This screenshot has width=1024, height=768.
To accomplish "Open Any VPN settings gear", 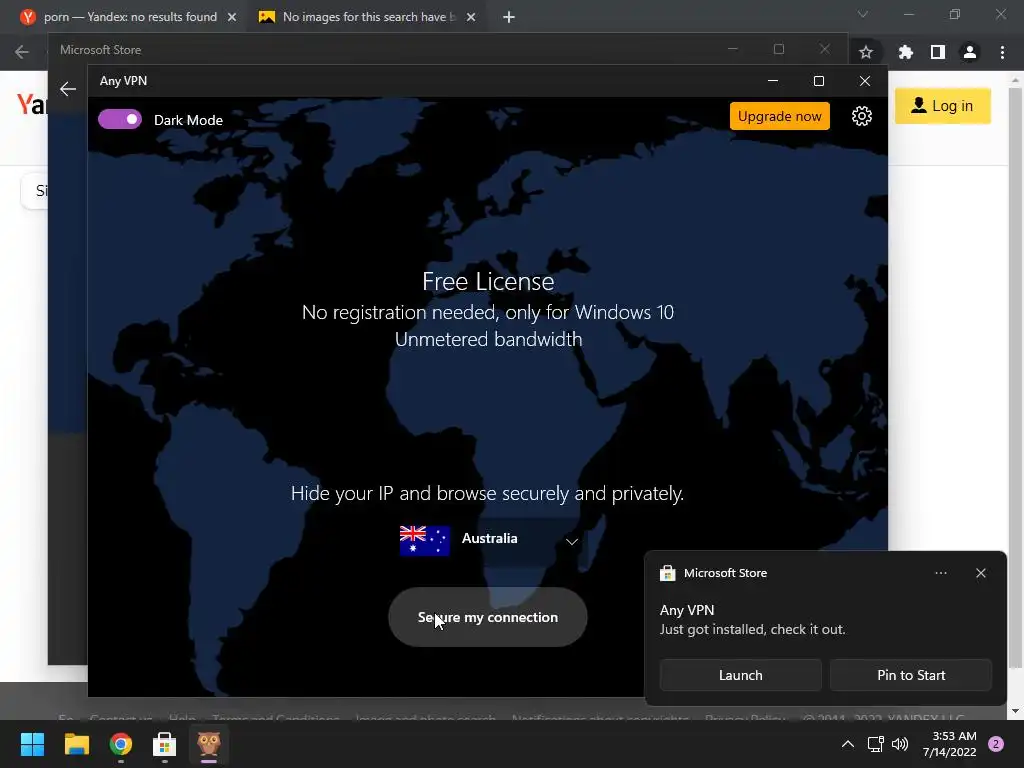I will click(x=861, y=116).
